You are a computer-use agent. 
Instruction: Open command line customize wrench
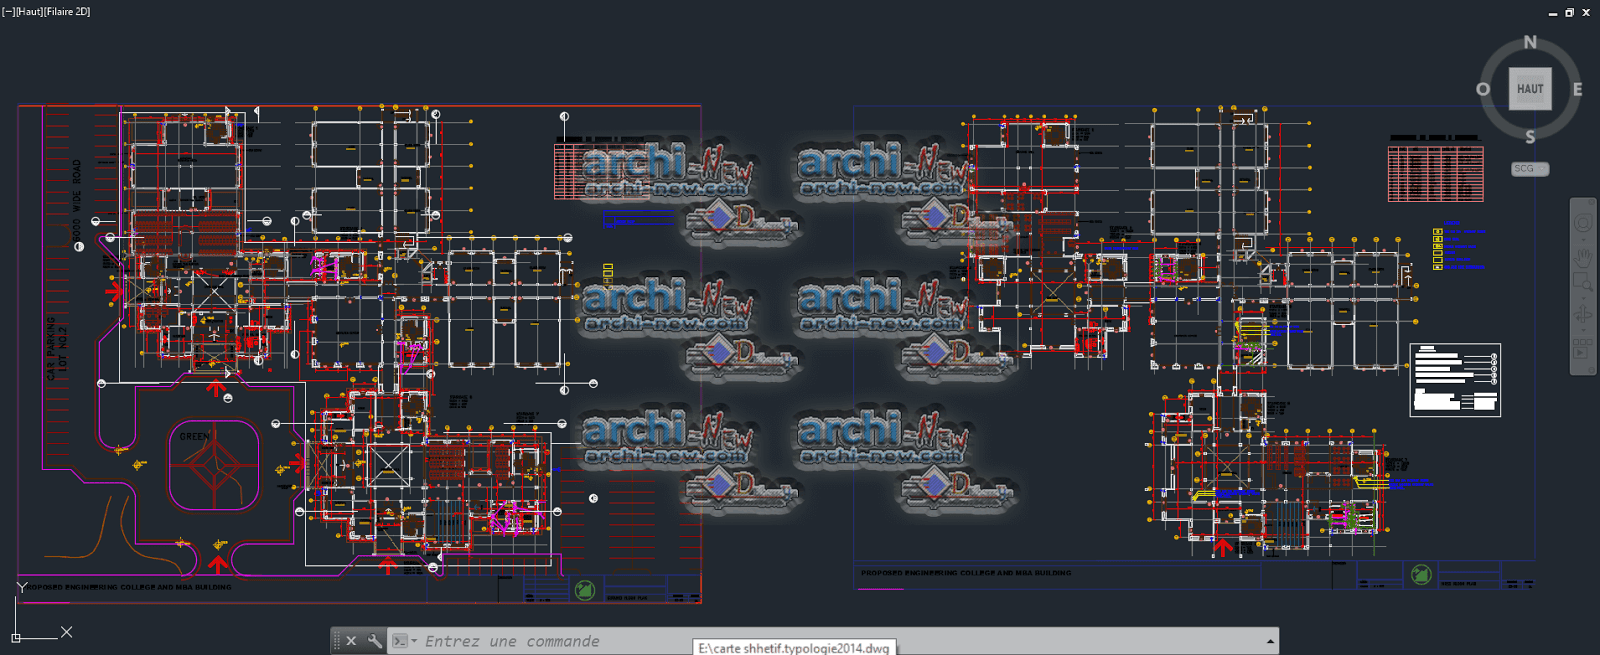click(x=374, y=641)
